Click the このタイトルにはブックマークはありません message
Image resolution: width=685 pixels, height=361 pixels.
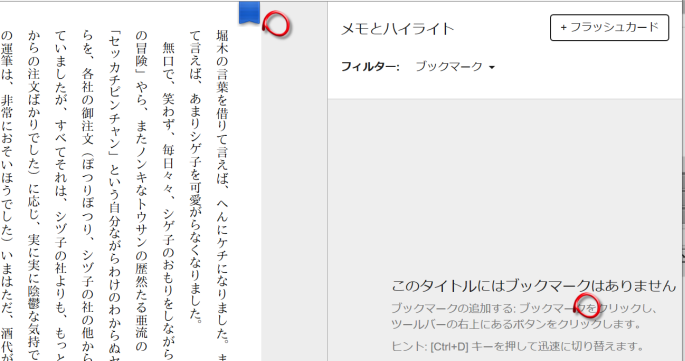[x=533, y=286]
